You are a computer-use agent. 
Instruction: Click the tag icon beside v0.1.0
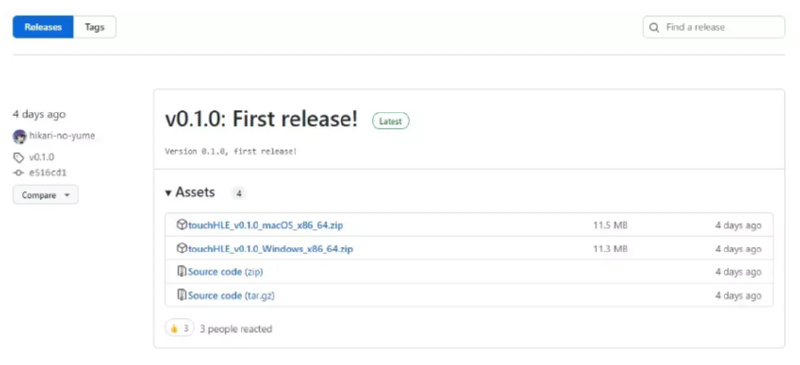click(x=19, y=157)
